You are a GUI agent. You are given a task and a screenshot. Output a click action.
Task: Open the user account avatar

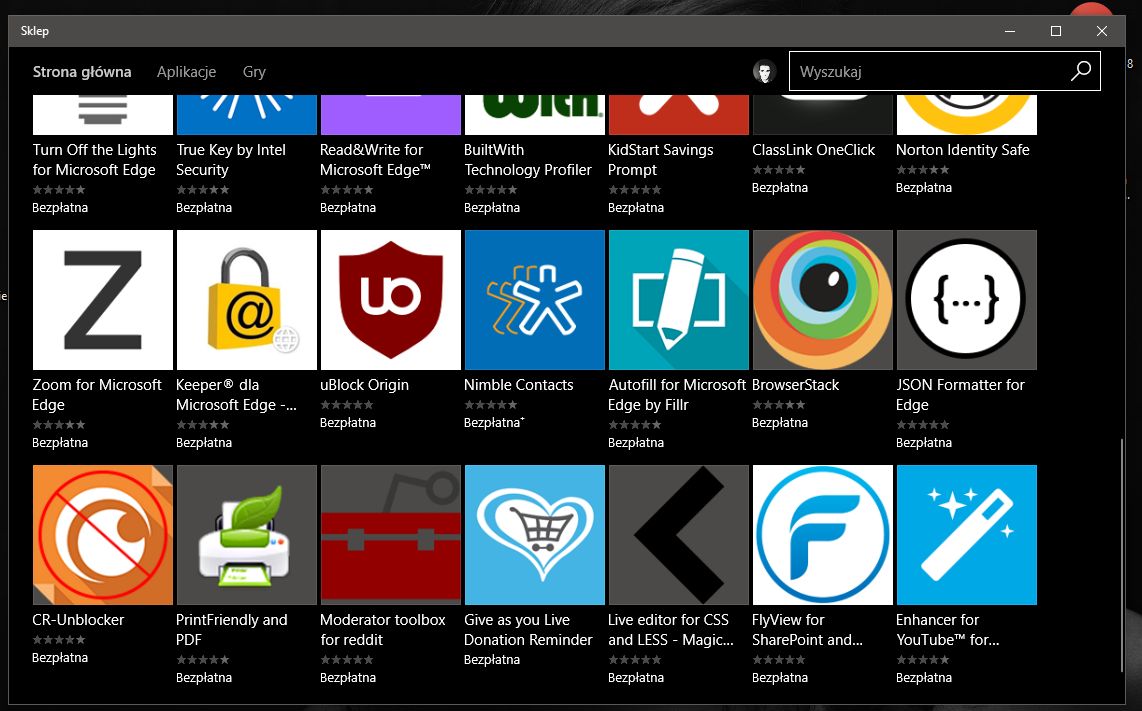point(764,71)
